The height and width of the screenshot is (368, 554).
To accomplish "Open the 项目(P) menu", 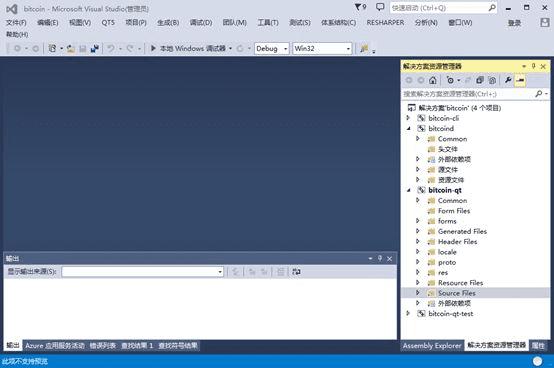I will click(x=136, y=23).
